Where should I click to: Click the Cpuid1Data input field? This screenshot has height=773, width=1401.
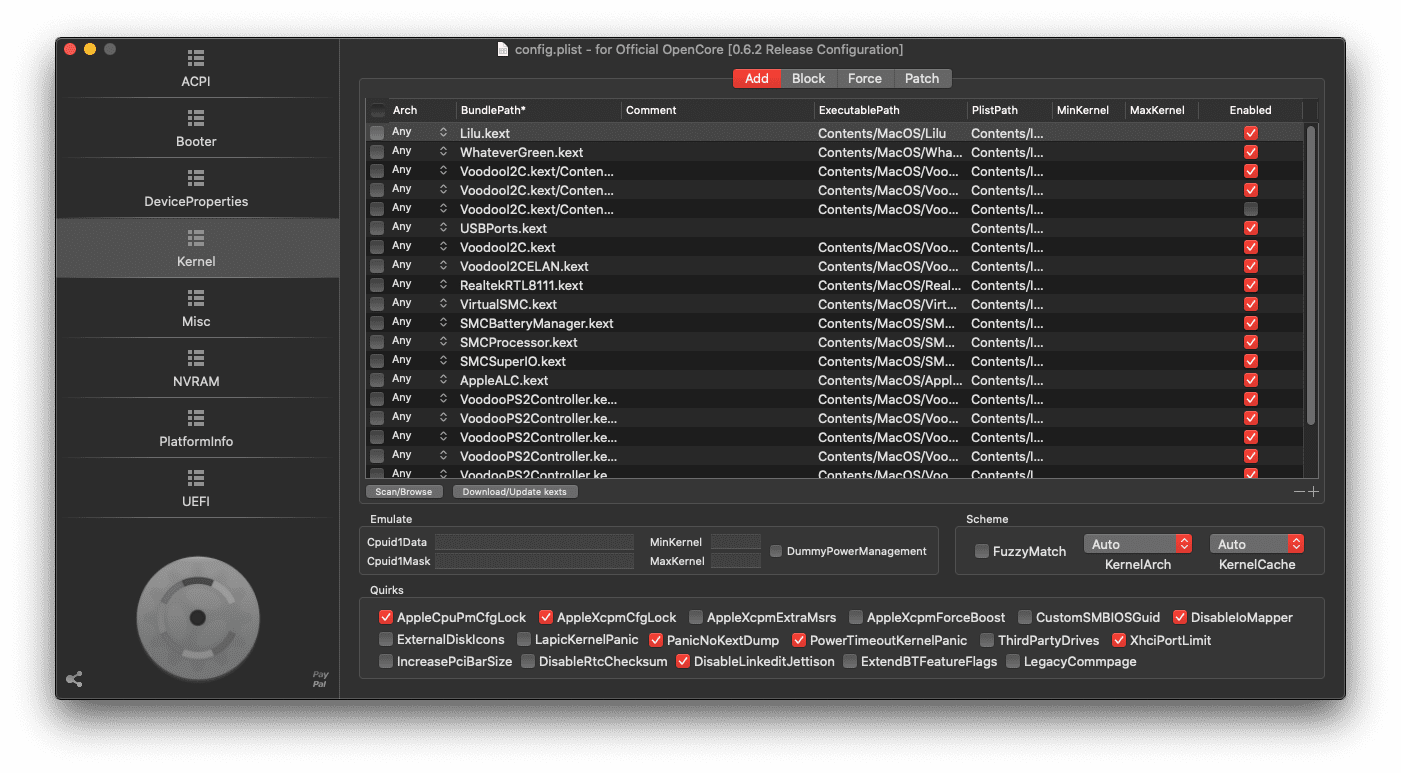[x=534, y=541]
